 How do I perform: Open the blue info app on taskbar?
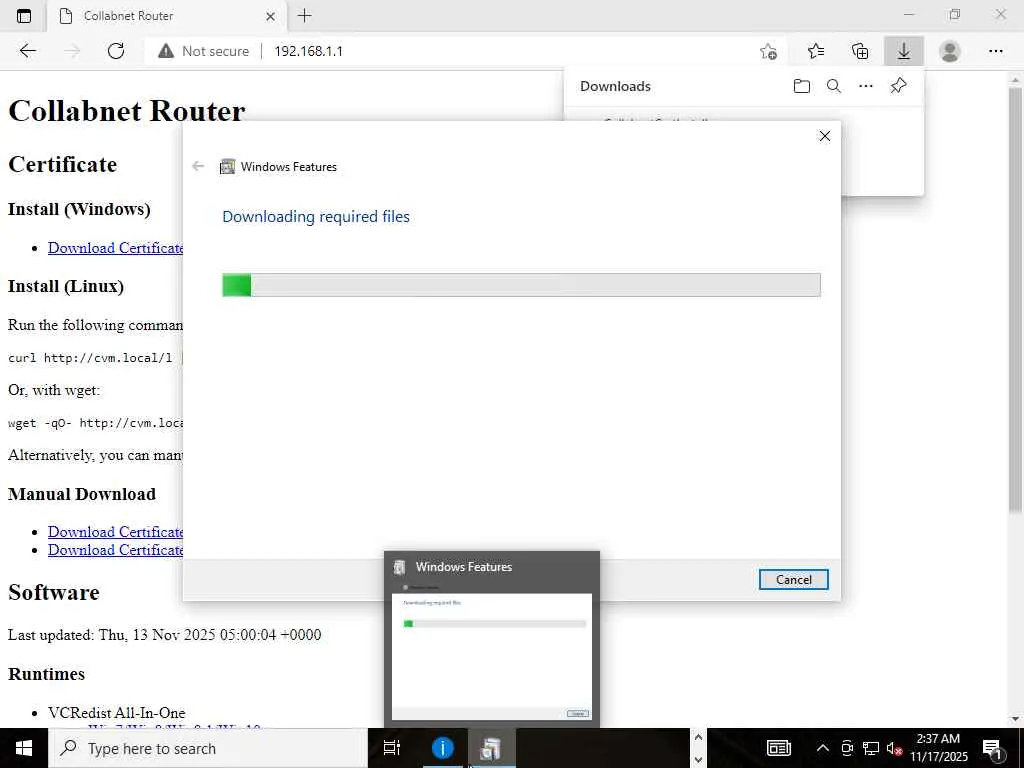[x=442, y=748]
